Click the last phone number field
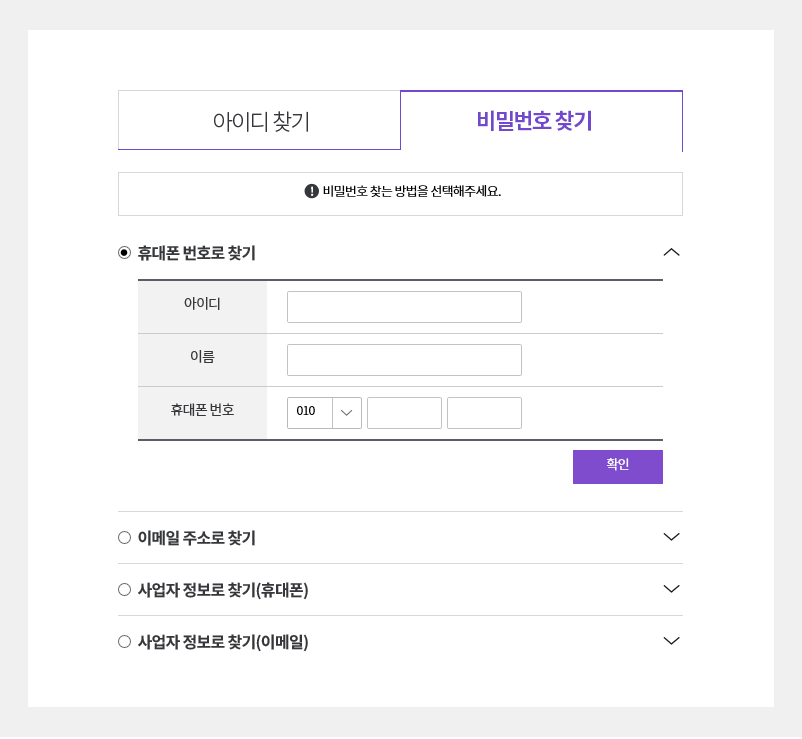 coord(484,413)
